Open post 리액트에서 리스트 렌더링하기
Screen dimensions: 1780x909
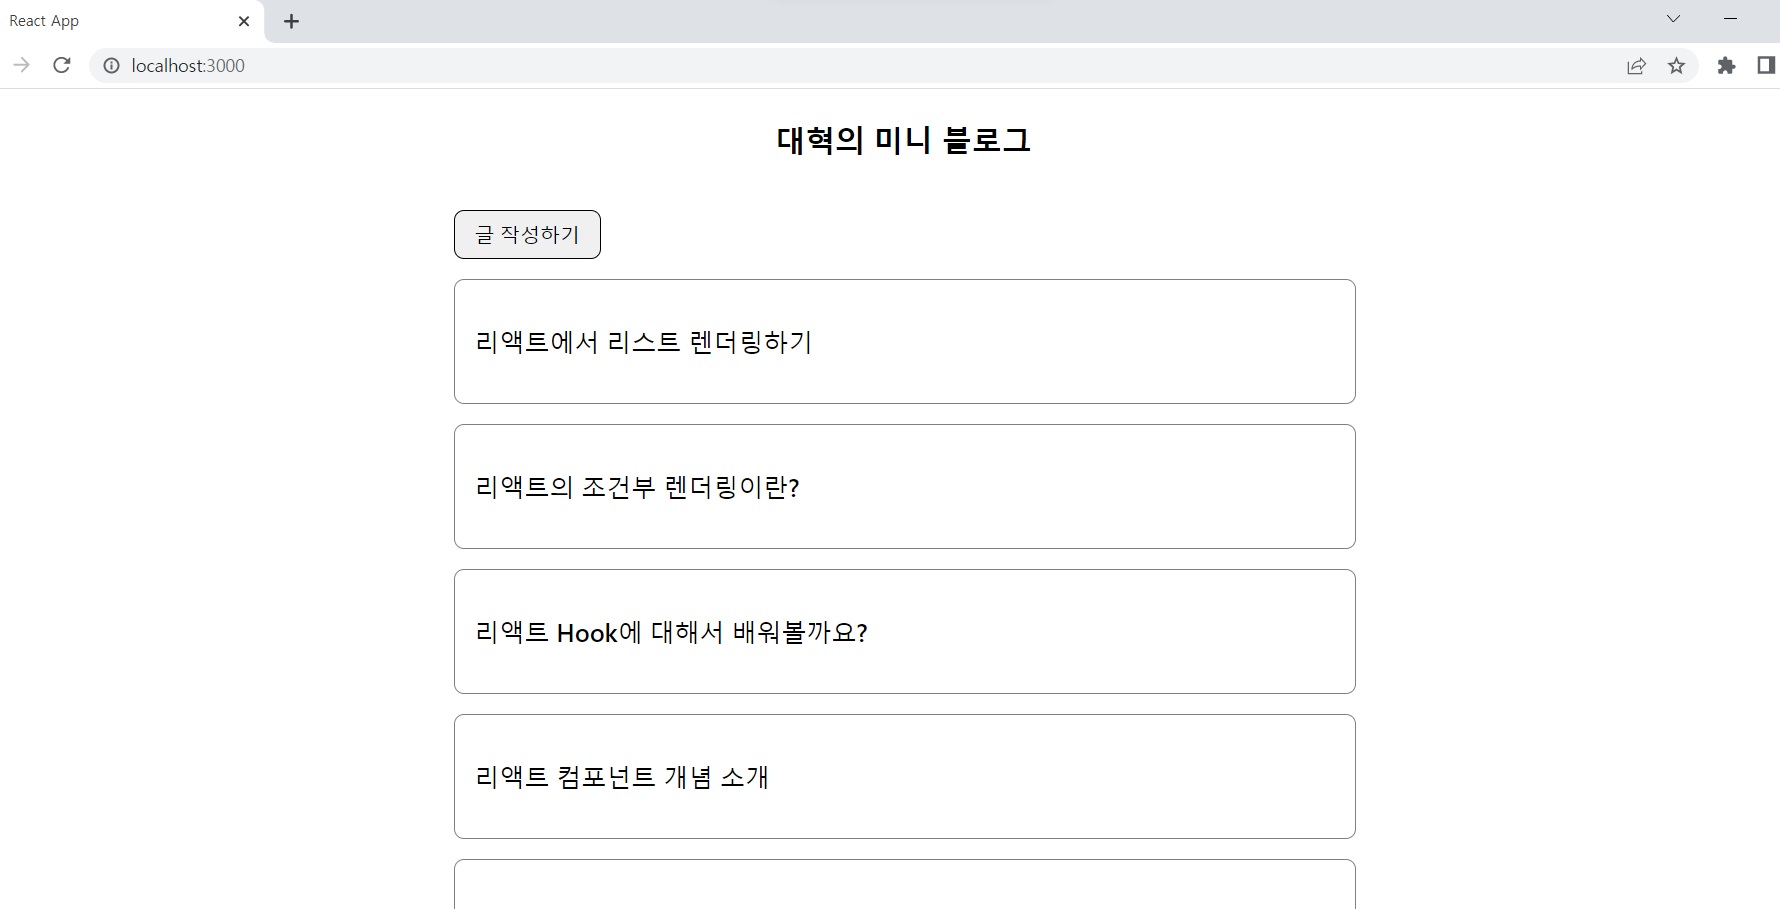[x=905, y=342]
